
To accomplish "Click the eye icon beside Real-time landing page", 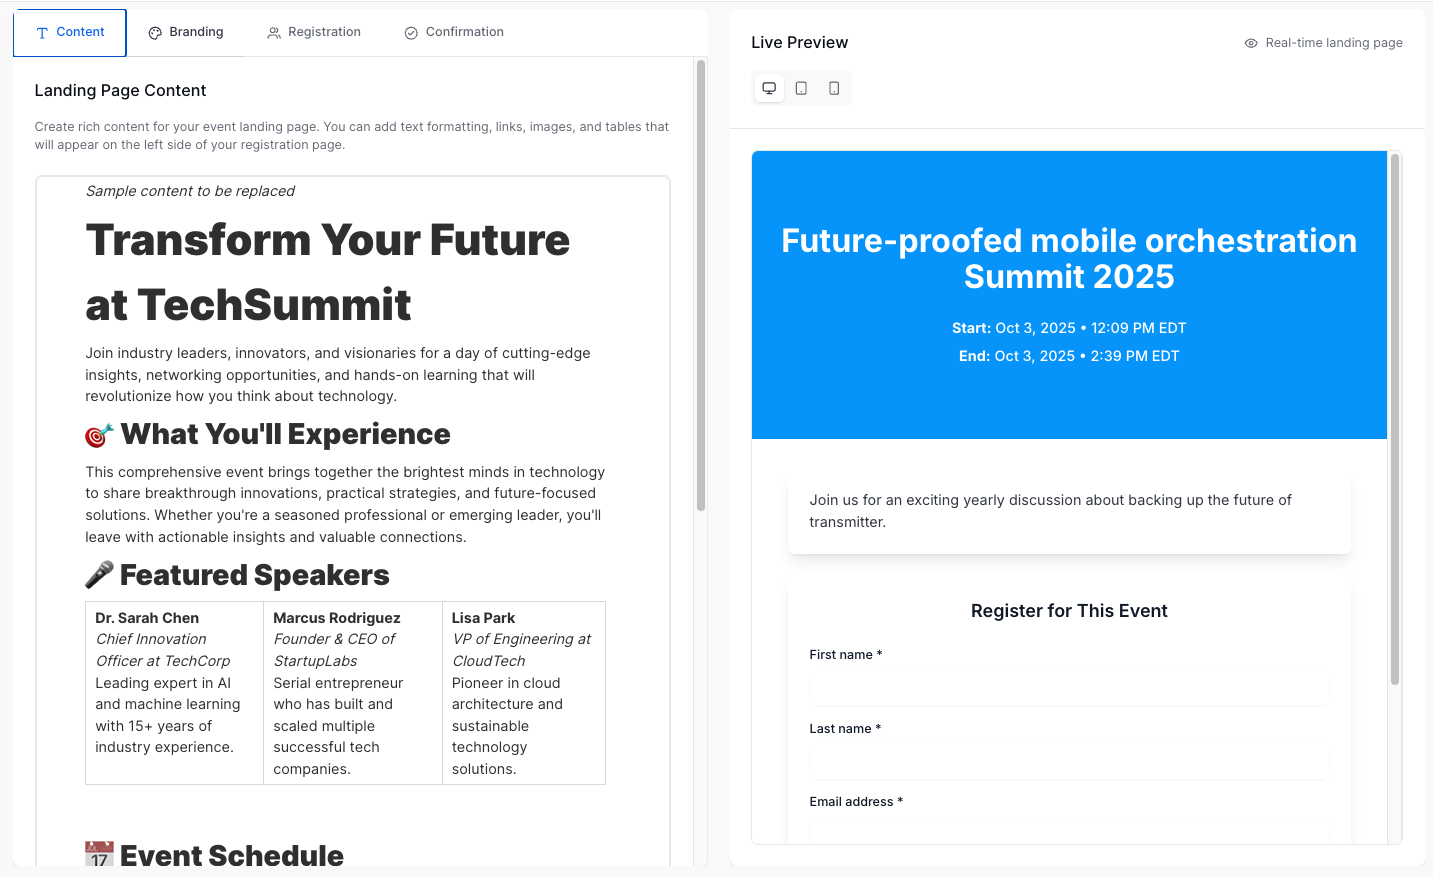I will tap(1251, 43).
